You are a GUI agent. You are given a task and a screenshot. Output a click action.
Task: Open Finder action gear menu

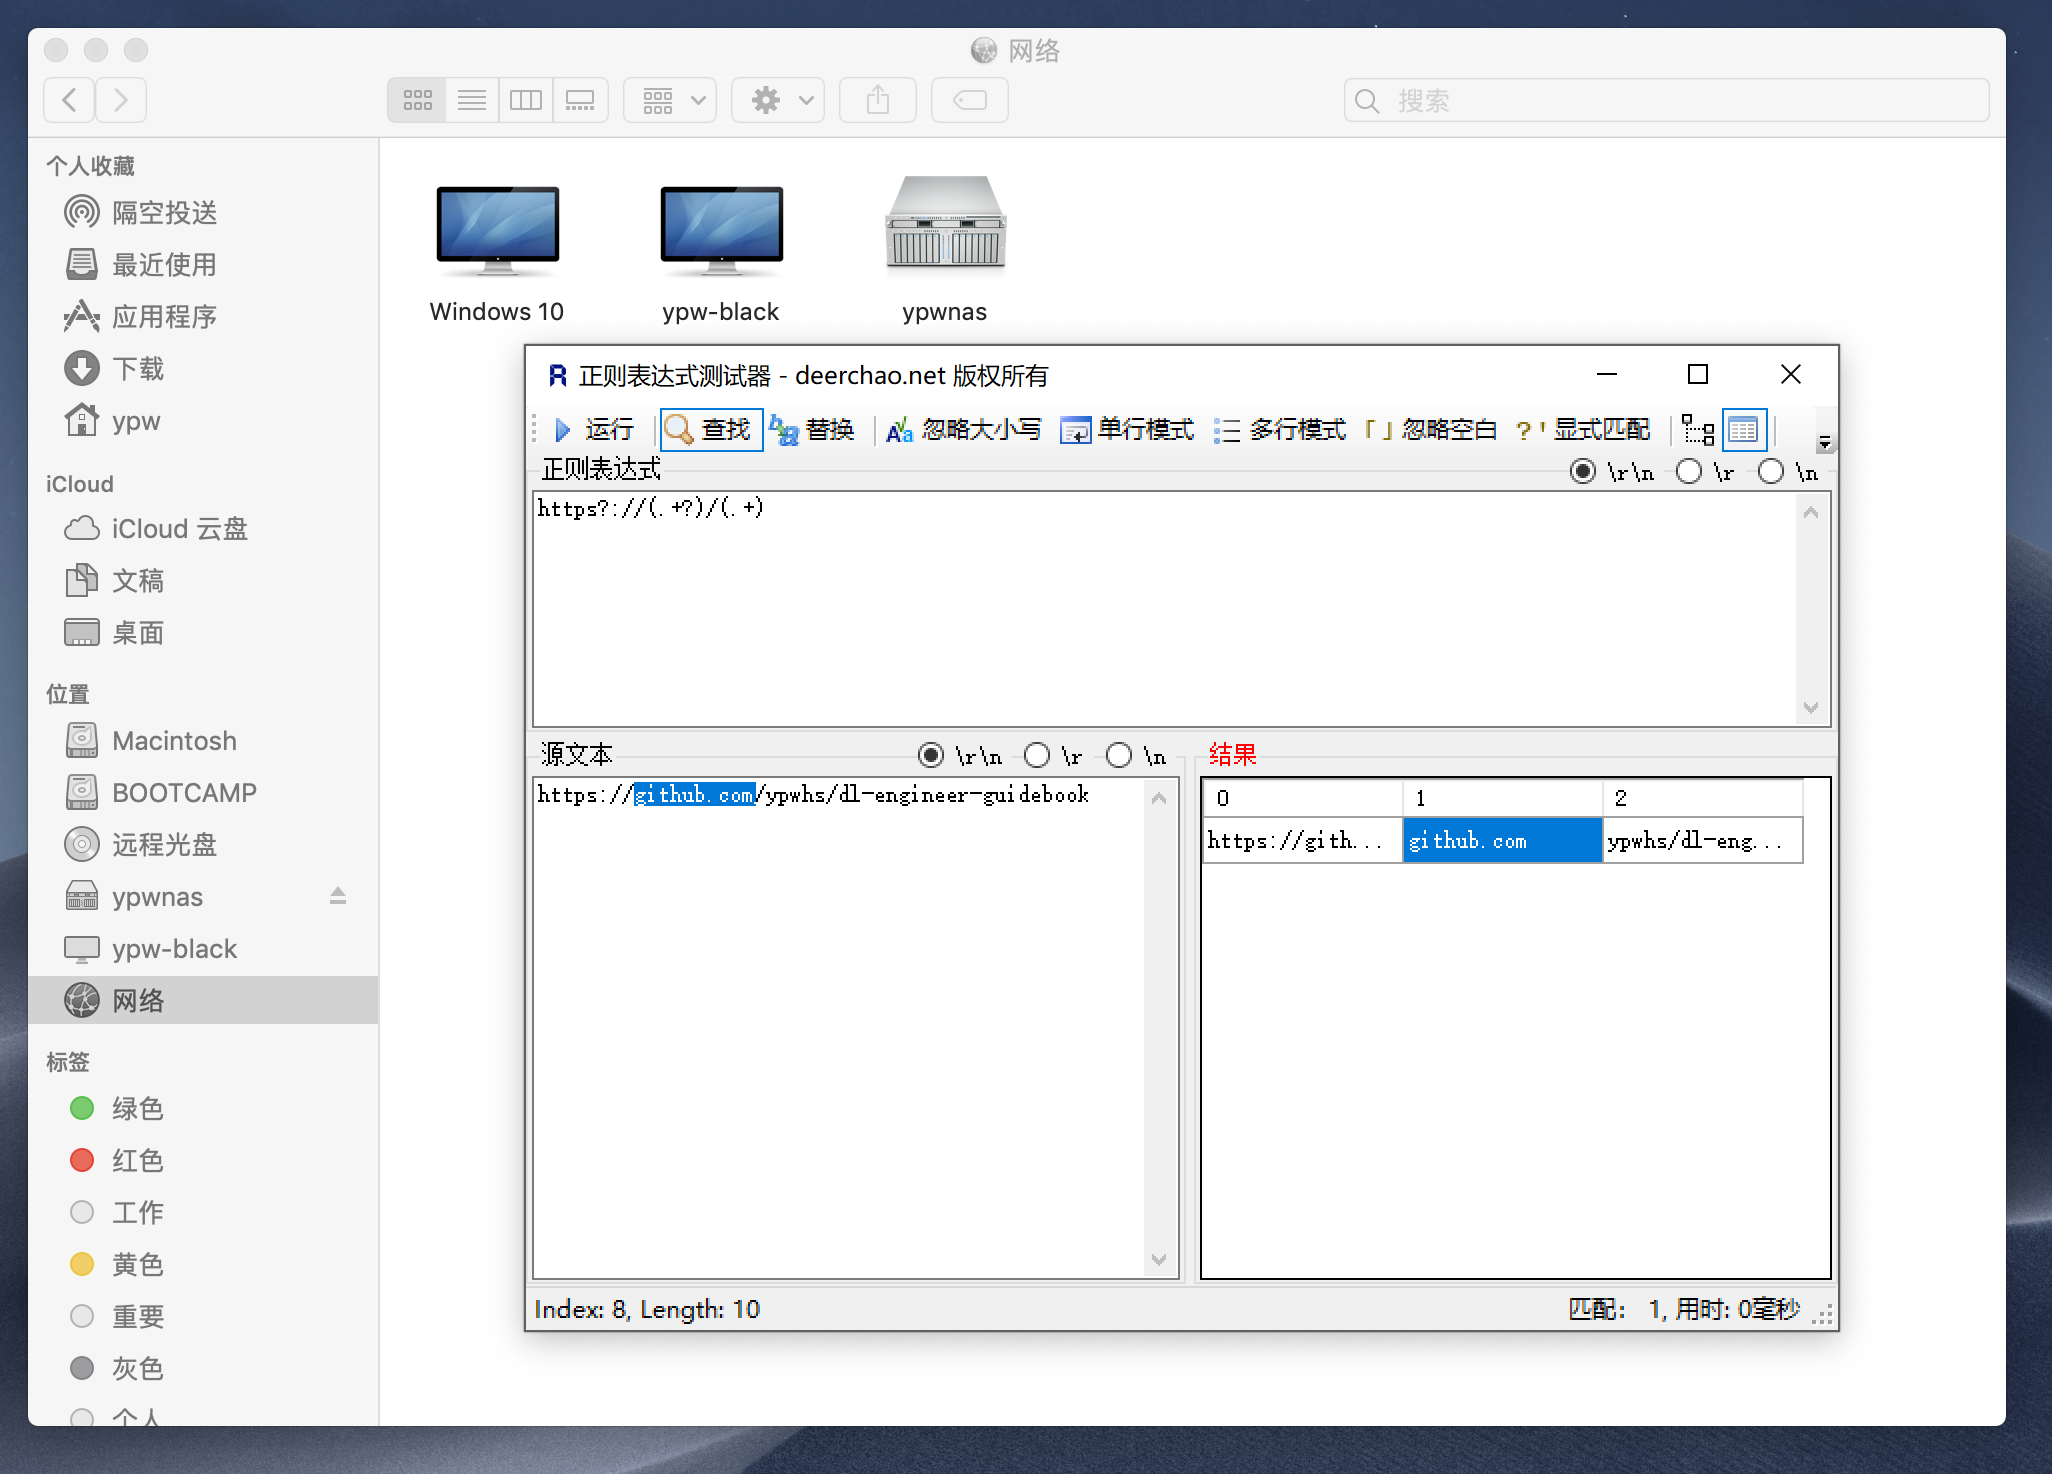[778, 100]
